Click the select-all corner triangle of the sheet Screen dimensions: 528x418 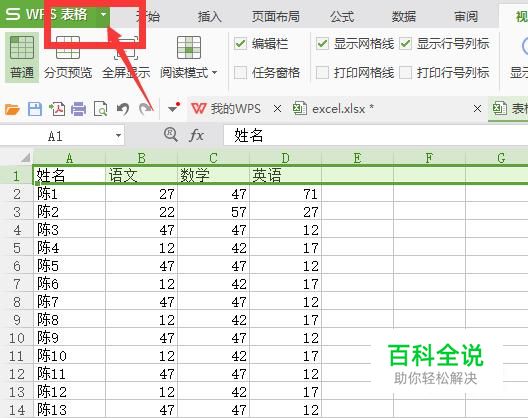pos(26,158)
